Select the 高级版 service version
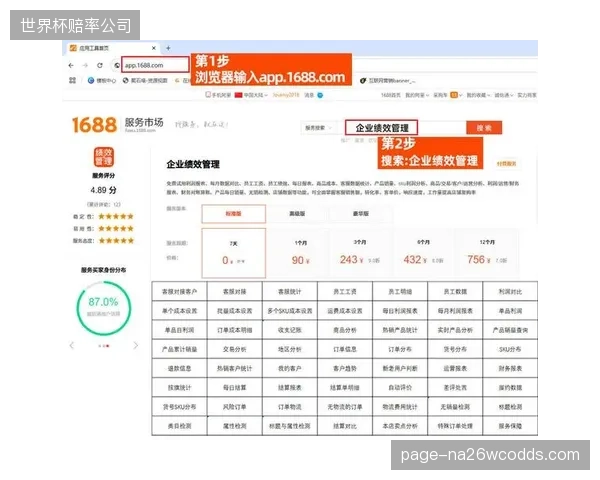This screenshot has width=600, height=480. (297, 214)
